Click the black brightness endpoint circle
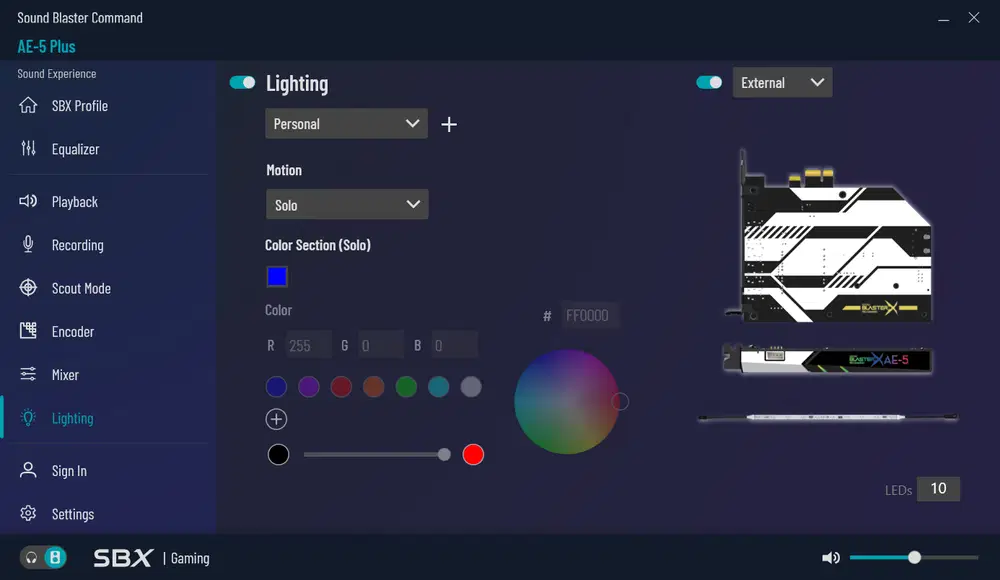Viewport: 1000px width, 580px height. [278, 454]
